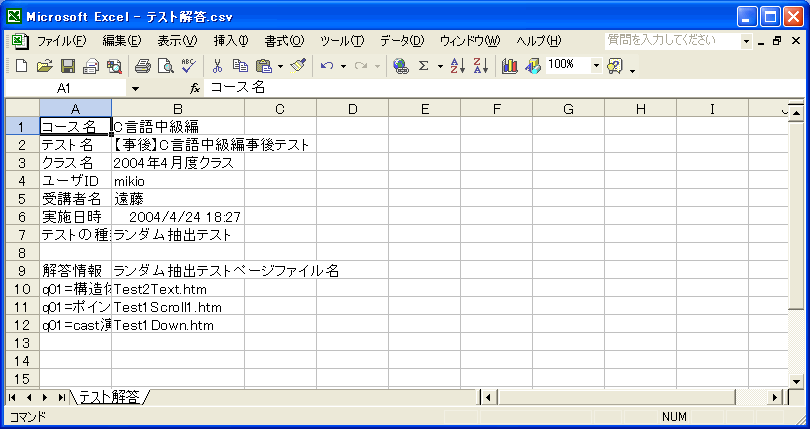Click the Copy icon
Image resolution: width=810 pixels, height=429 pixels.
click(x=240, y=66)
